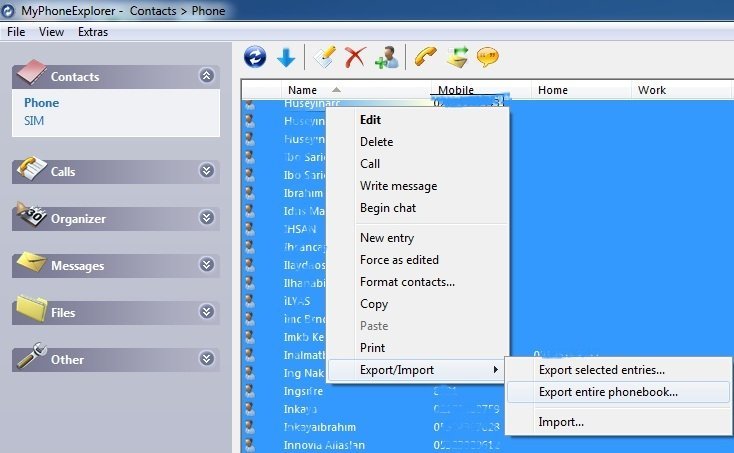734x453 pixels.
Task: Sort by the Mobile column header
Action: 481,90
